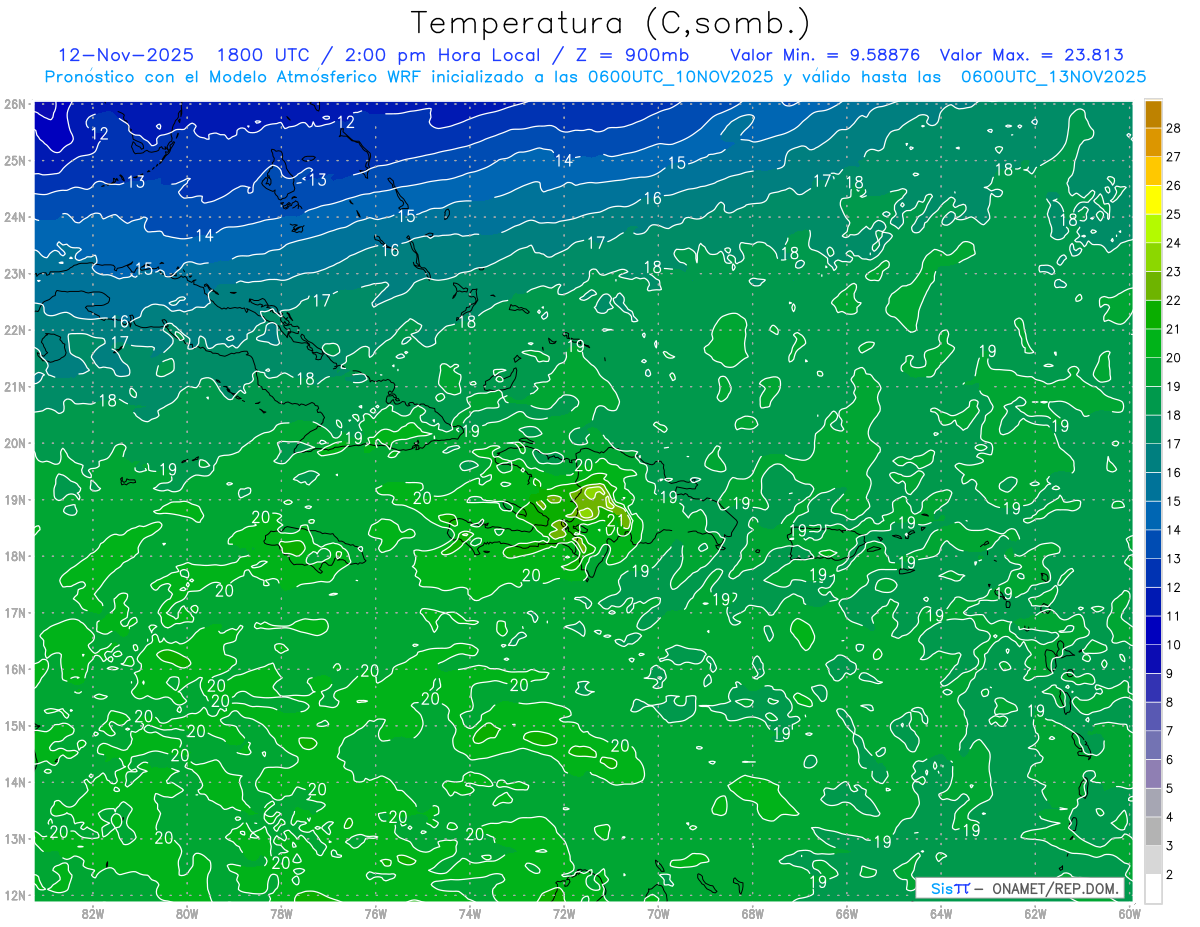Viewport: 1200px width, 927px height.
Task: Click latitude axis label "24N"
Action: pos(15,217)
